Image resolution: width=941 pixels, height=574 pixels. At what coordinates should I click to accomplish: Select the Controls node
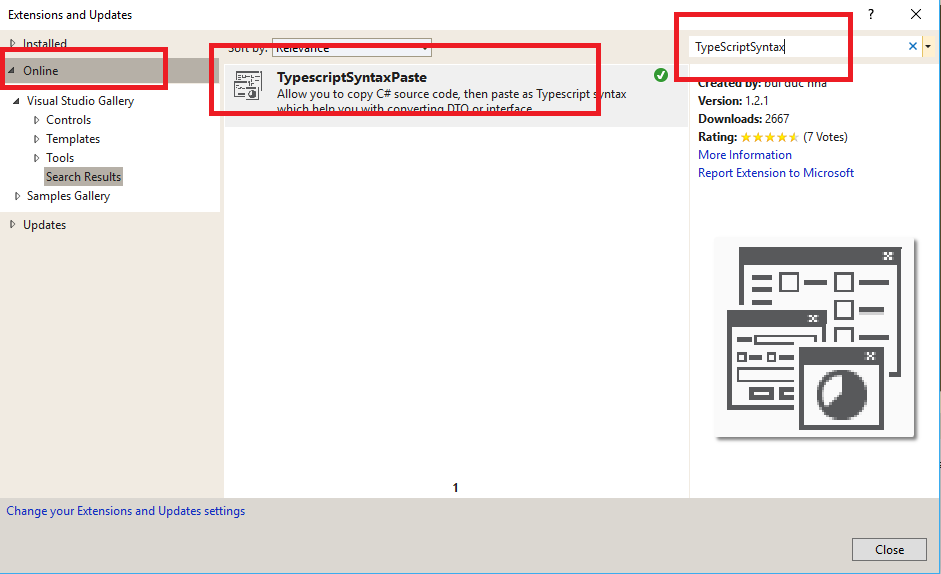tap(68, 120)
